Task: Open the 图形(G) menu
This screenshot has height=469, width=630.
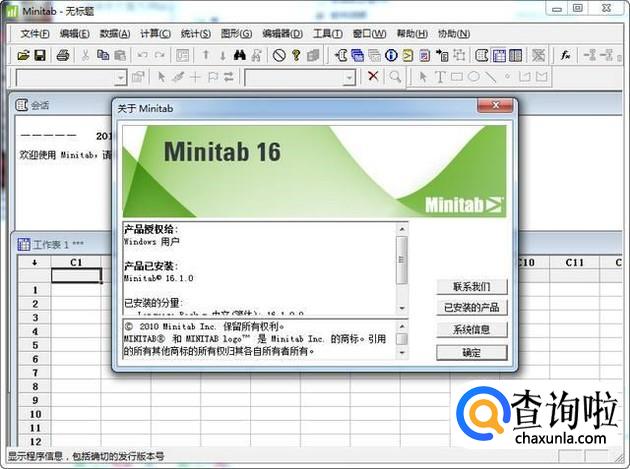Action: (x=236, y=34)
